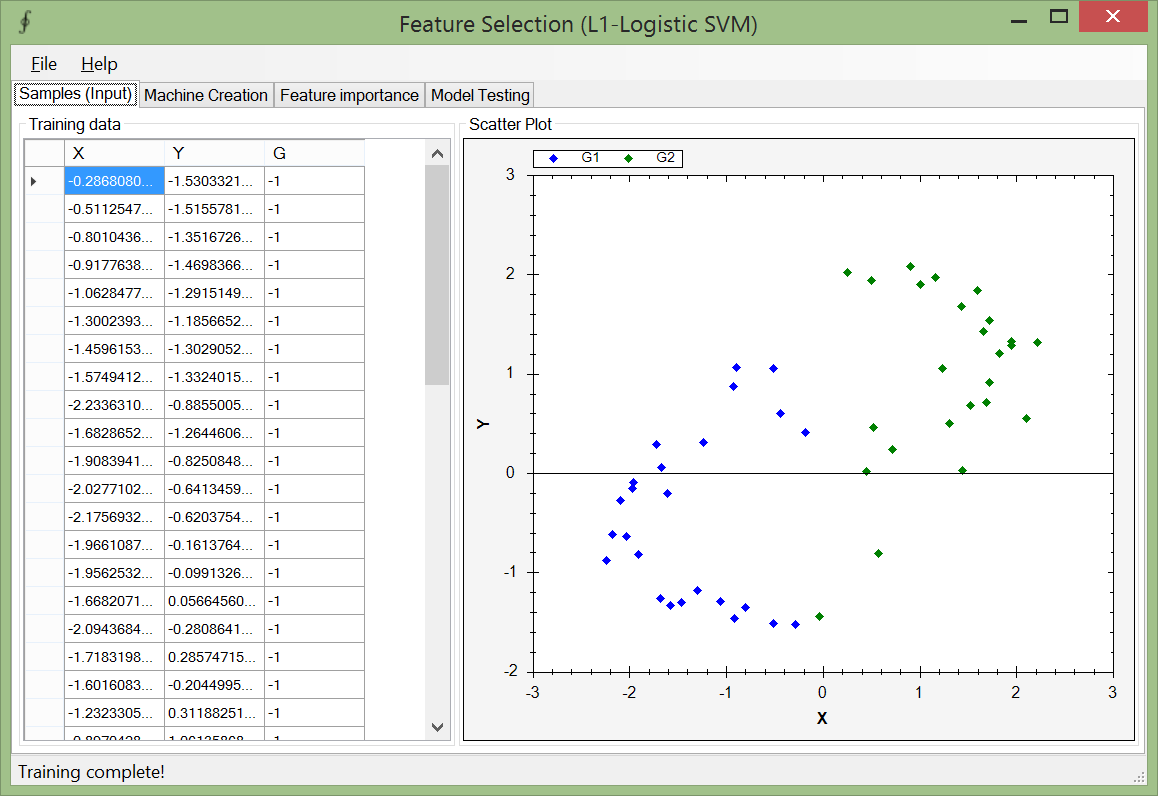
Task: Click the training data scrollbar thumb
Action: pyautogui.click(x=437, y=275)
